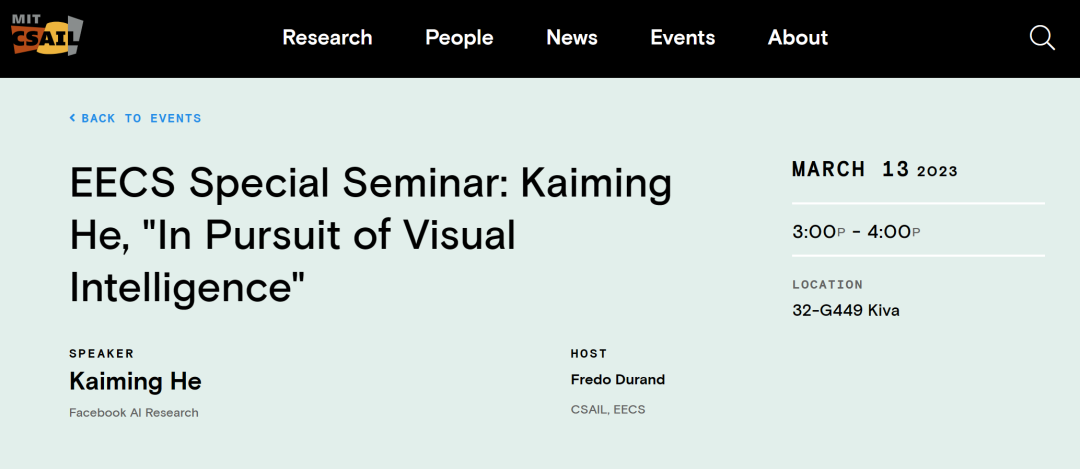
Task: Click the 32-G449 Kiva location text
Action: pyautogui.click(x=846, y=311)
